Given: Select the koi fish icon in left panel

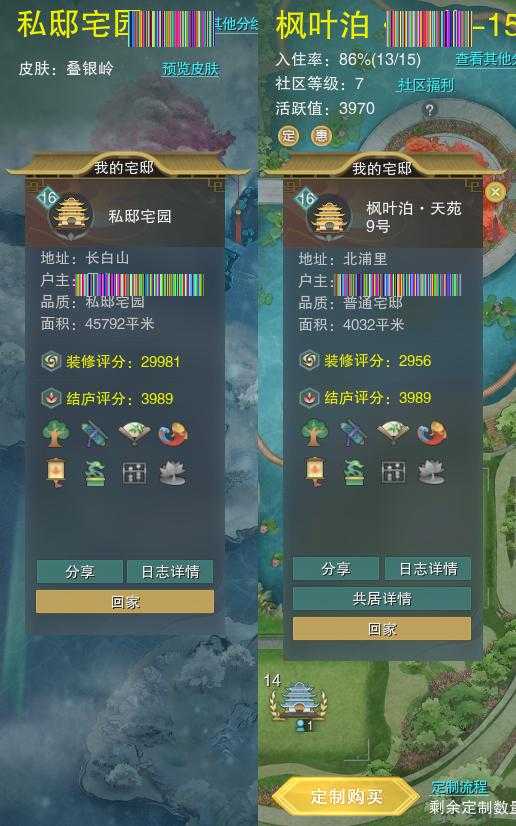Looking at the screenshot, I should pyautogui.click(x=173, y=434).
